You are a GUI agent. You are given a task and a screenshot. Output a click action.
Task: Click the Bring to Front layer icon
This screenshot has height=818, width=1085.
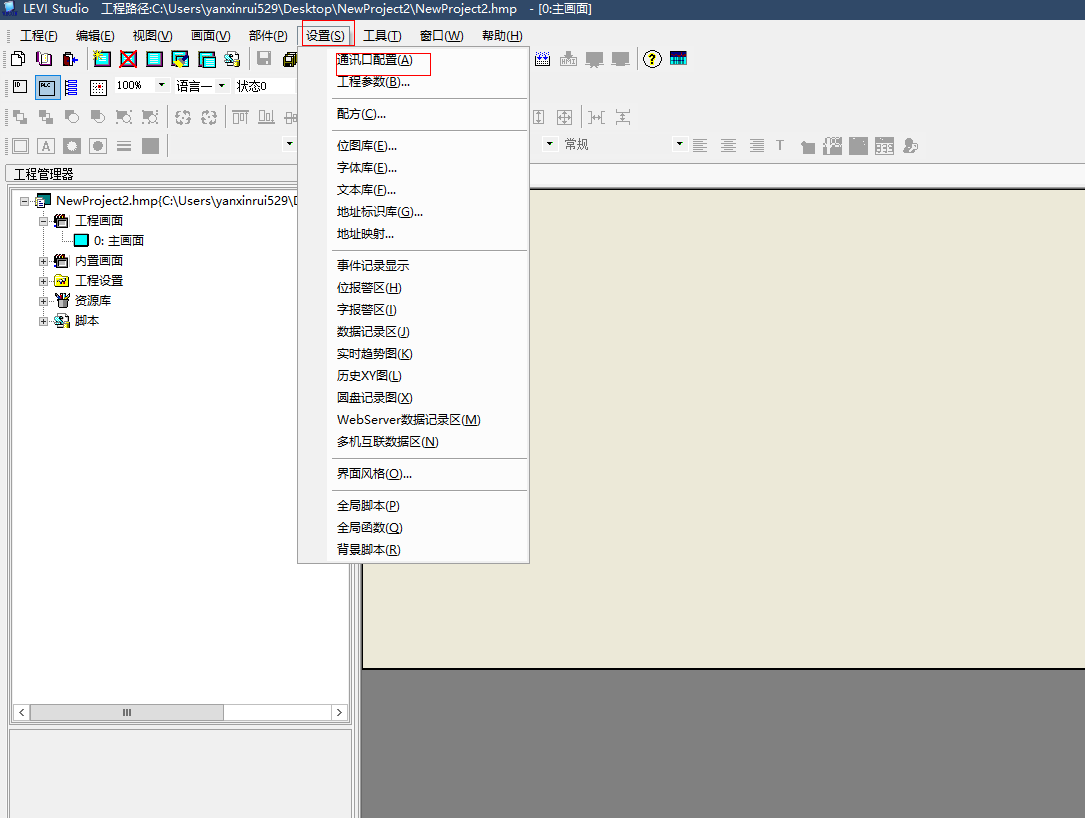coord(20,117)
